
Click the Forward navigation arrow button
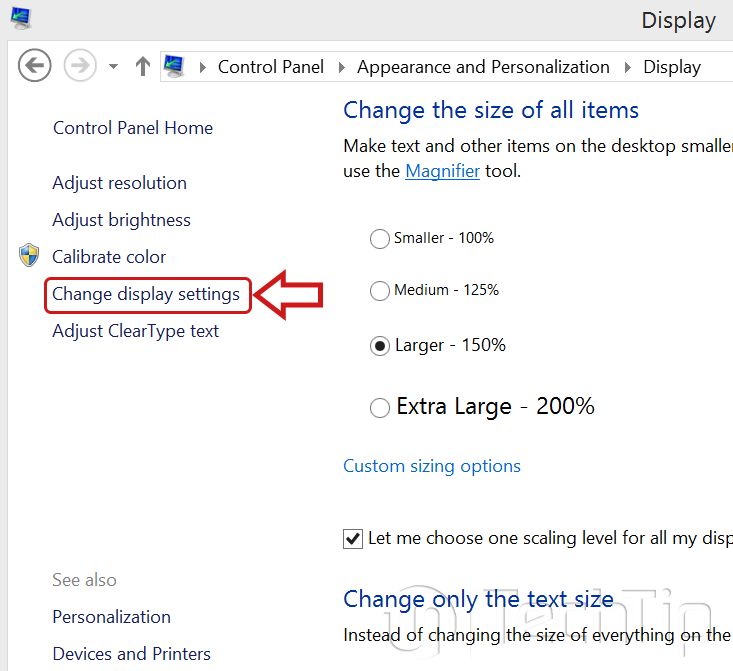click(x=79, y=66)
